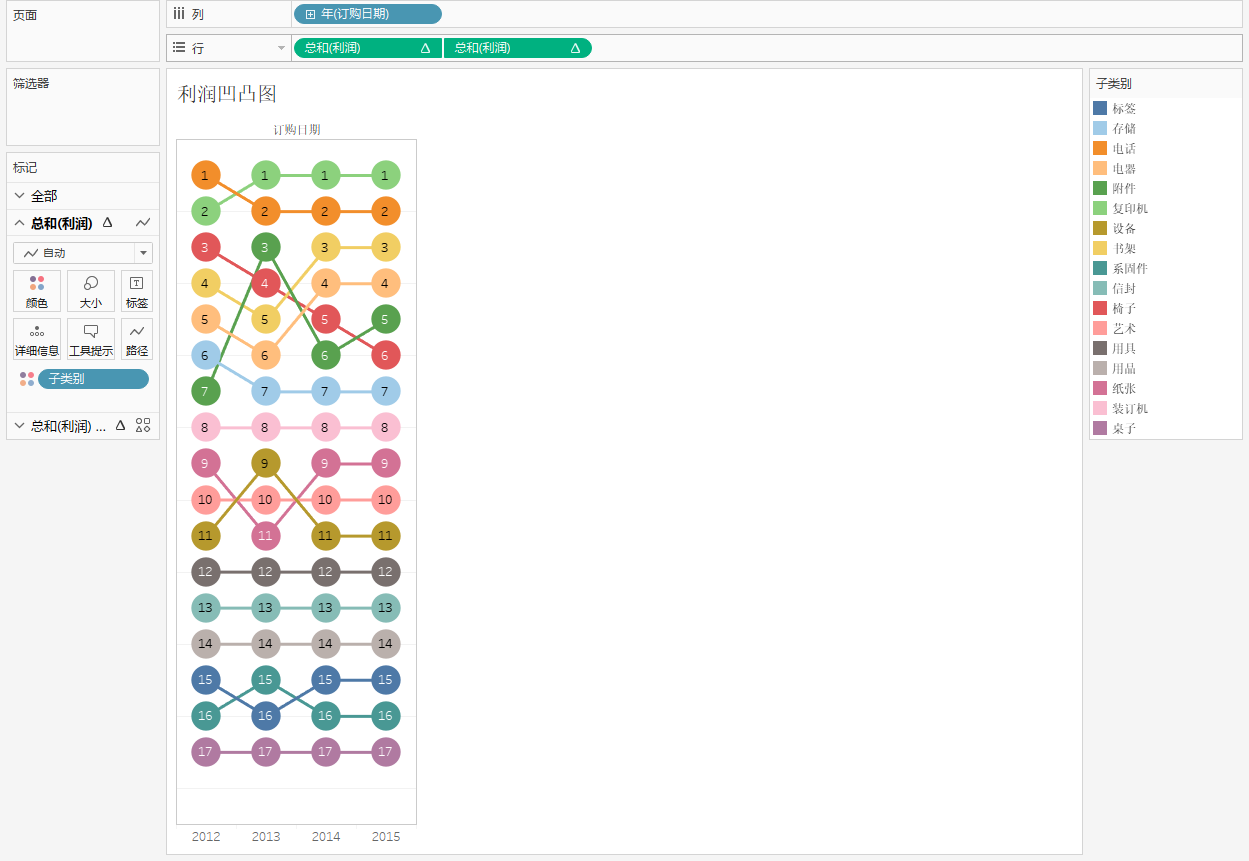
Task: Click the 标记 marks card title
Action: coord(25,168)
